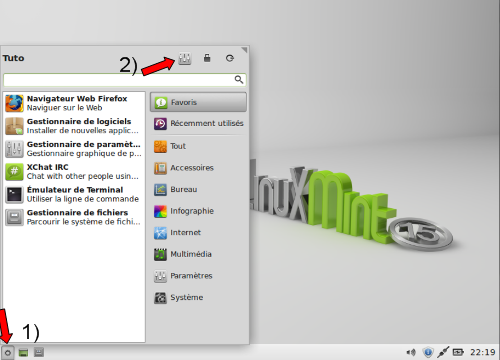500x360 pixels.
Task: Click the network connection tray icon
Action: click(x=443, y=352)
